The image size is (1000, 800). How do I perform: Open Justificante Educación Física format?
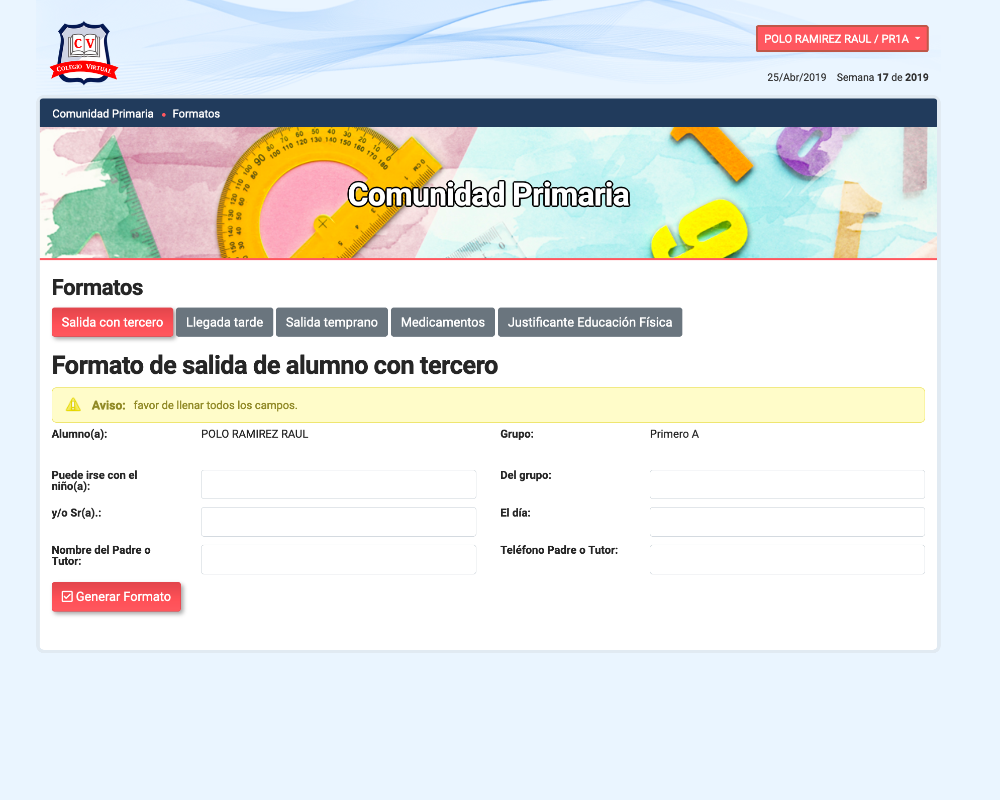pyautogui.click(x=590, y=323)
